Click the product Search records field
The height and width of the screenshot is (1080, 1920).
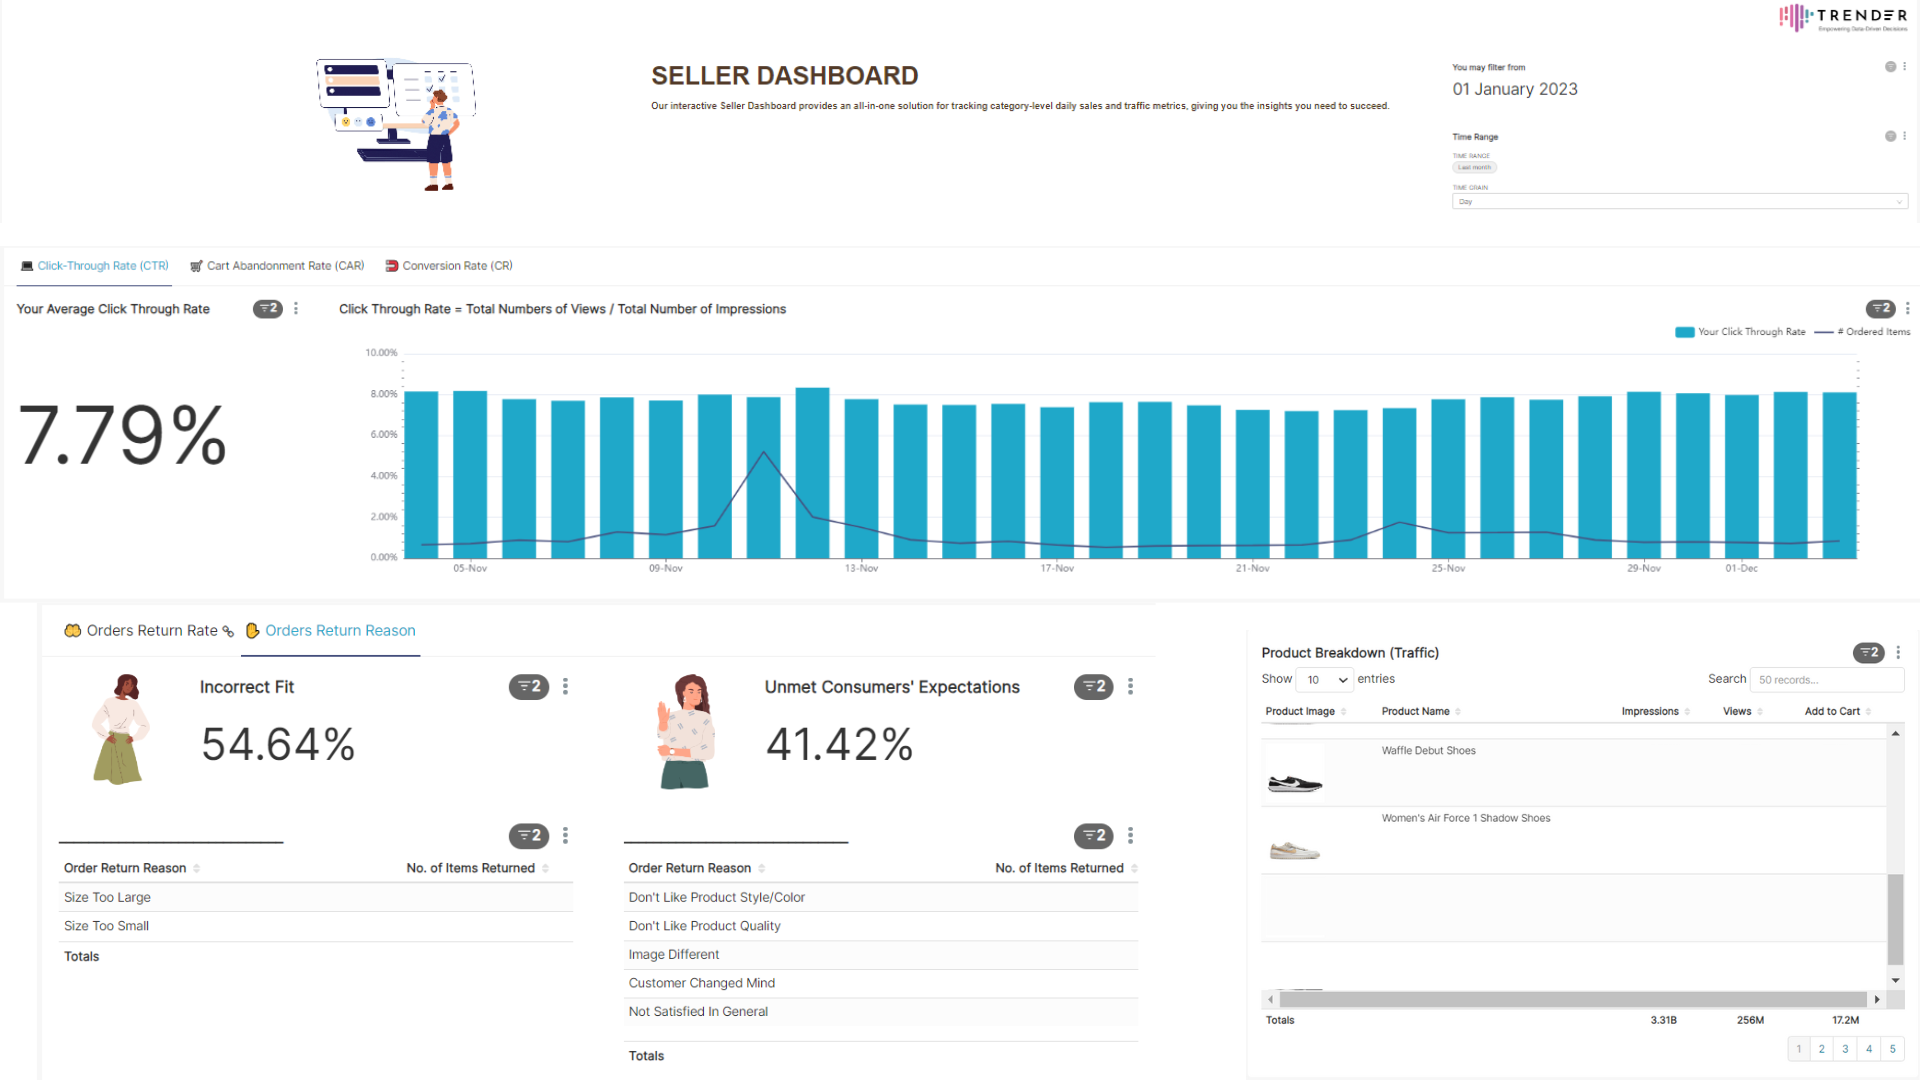point(1826,680)
